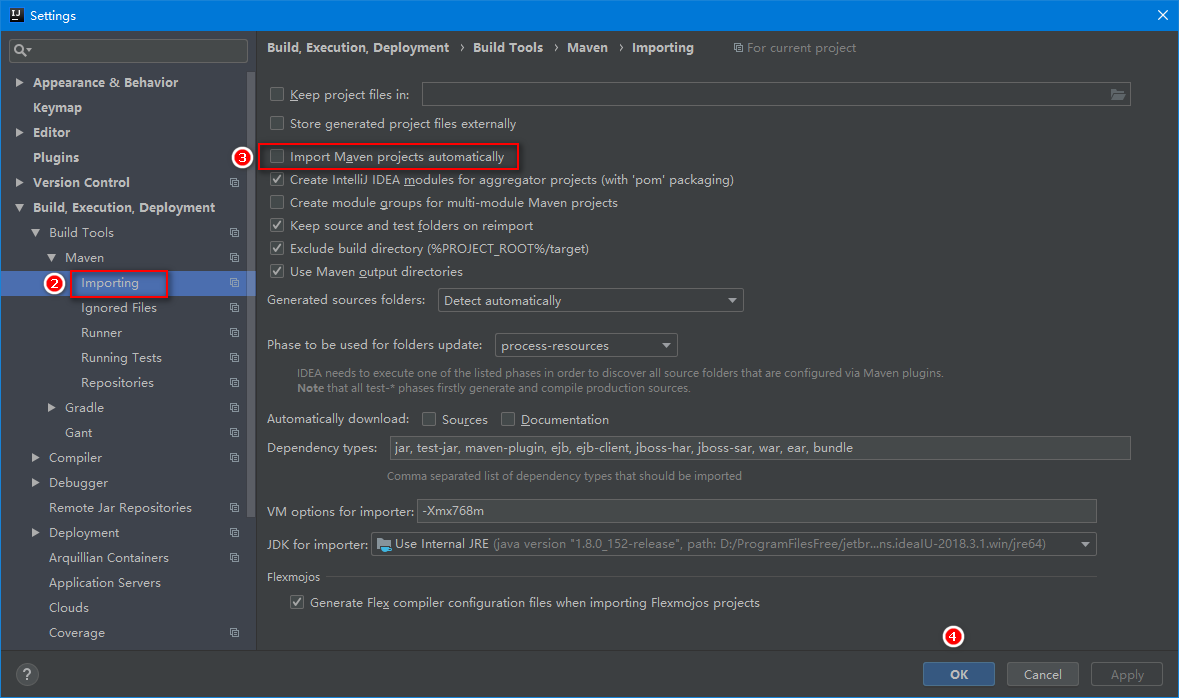Click the Apply button

tap(1126, 674)
